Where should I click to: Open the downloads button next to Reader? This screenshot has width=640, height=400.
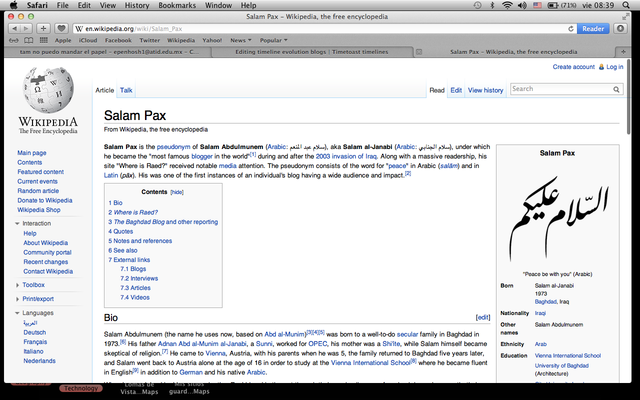(x=620, y=29)
